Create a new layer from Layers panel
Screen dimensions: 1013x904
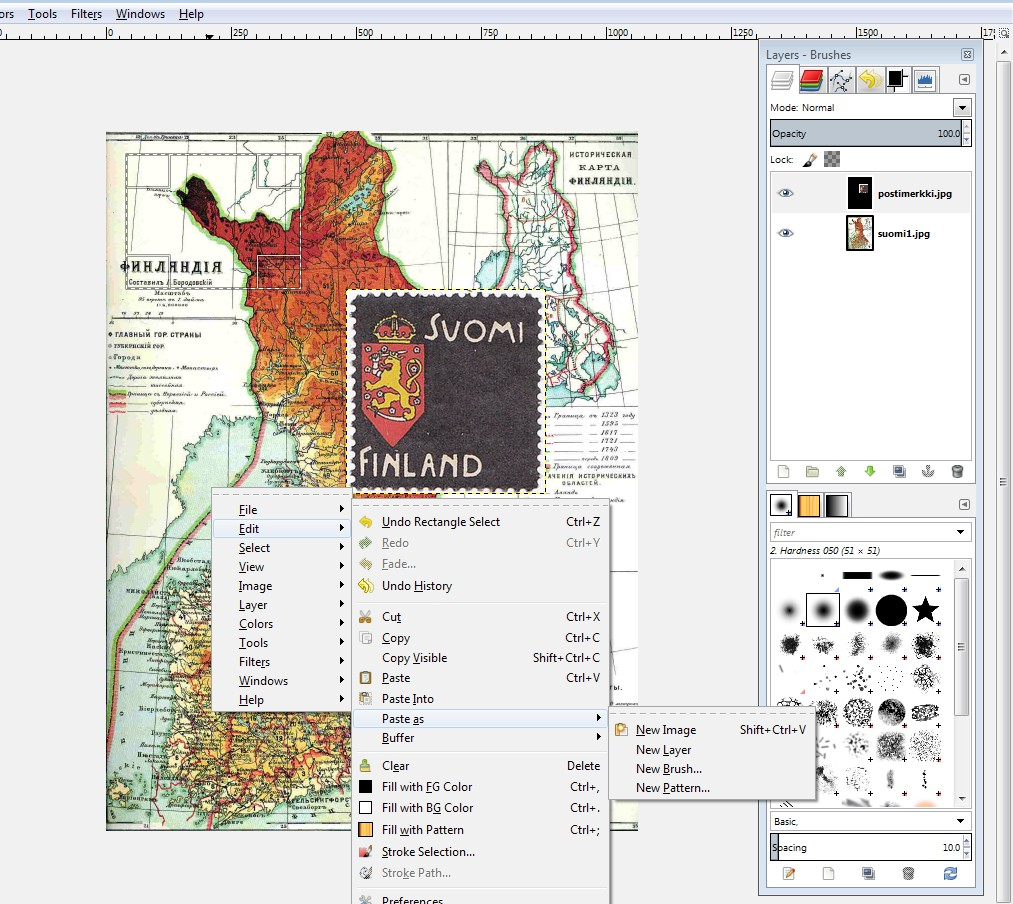point(783,472)
